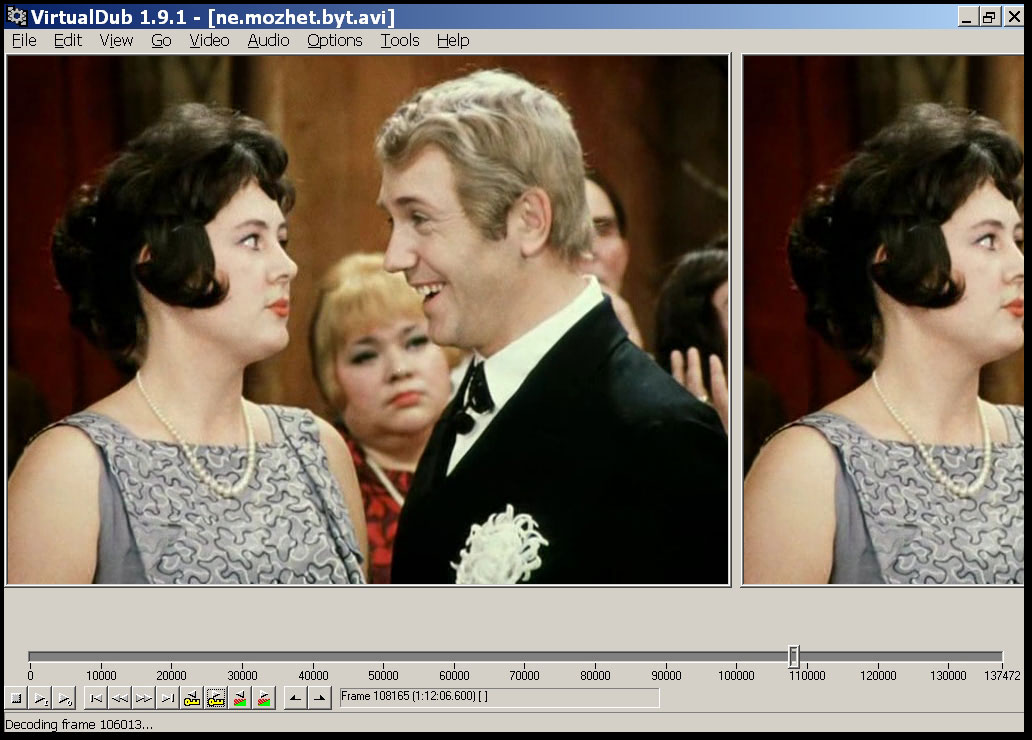Seek to previous scene change
Viewport: 1032px width, 740px height.
pos(240,698)
